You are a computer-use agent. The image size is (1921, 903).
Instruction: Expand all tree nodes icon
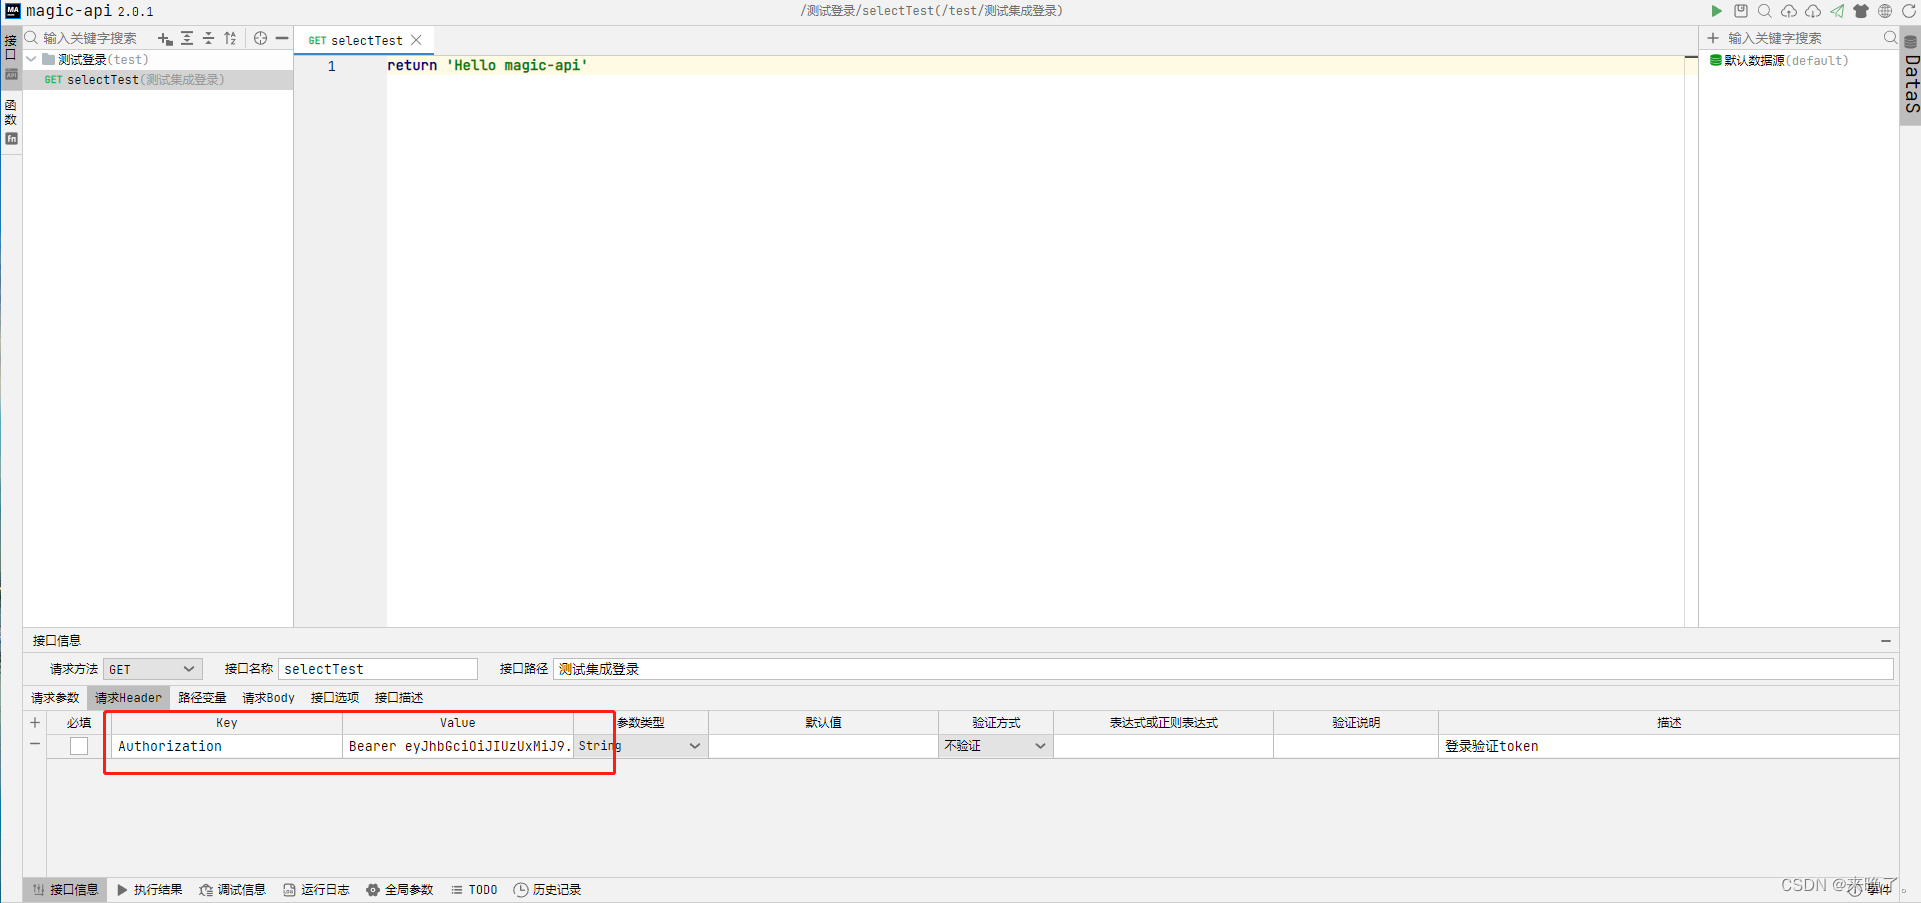(187, 39)
